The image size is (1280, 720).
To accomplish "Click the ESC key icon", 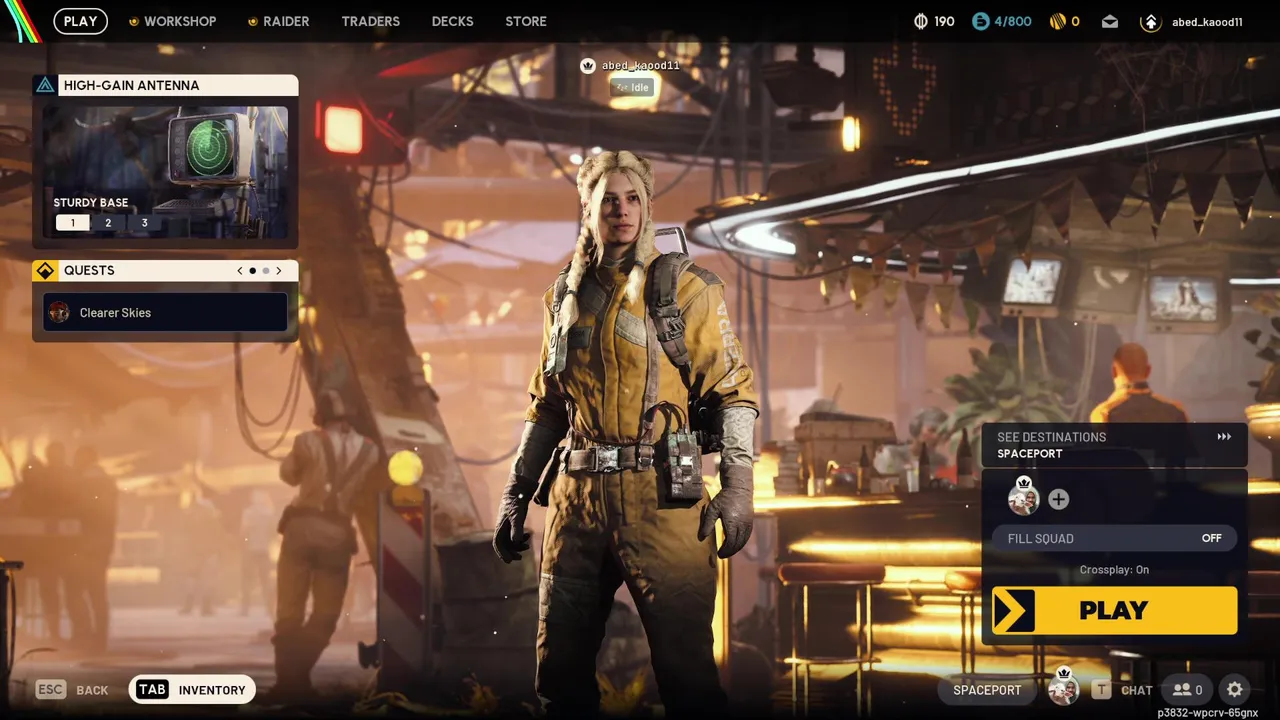I will [x=51, y=689].
